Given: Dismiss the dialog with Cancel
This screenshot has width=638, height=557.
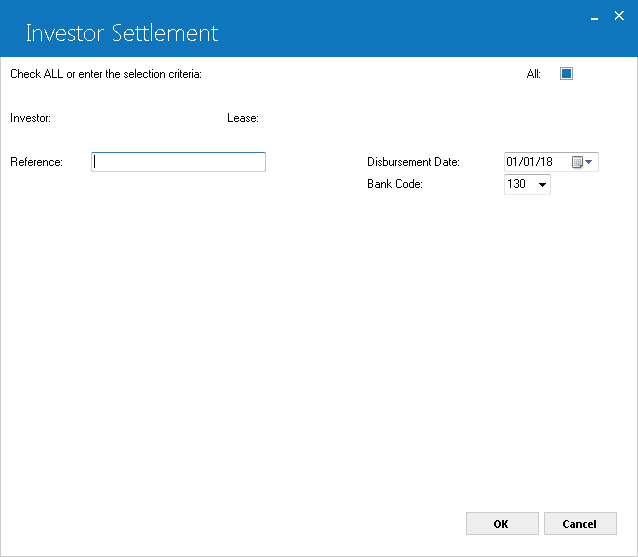Looking at the screenshot, I should click(x=580, y=524).
